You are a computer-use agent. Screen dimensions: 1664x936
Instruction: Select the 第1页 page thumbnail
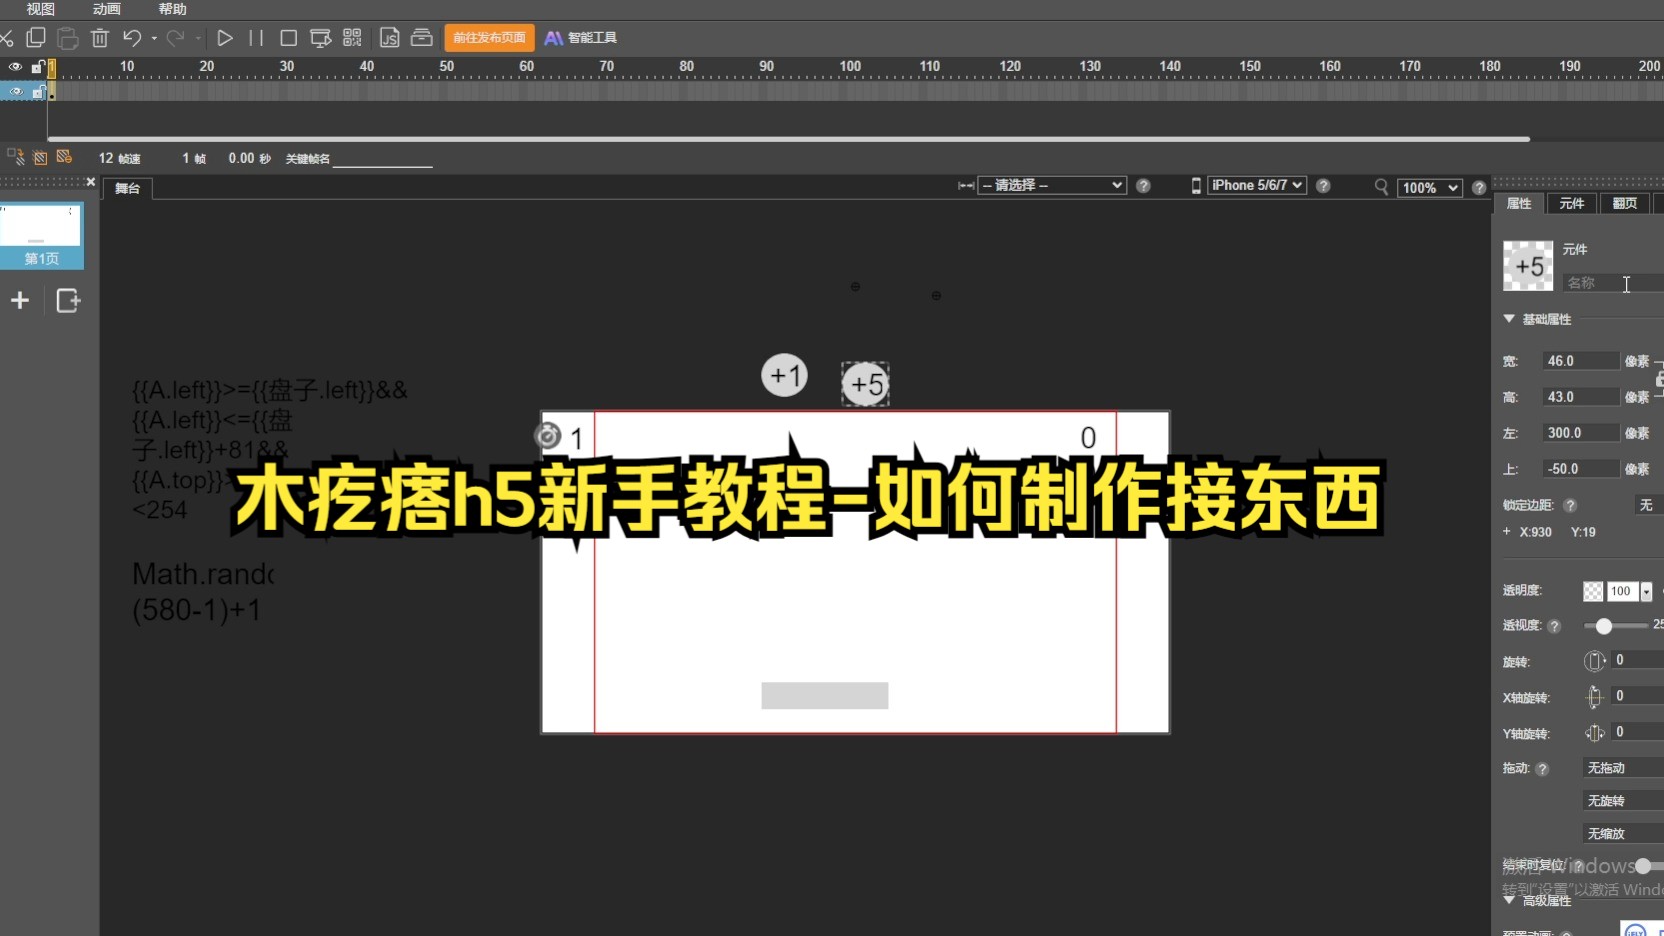[x=41, y=236]
